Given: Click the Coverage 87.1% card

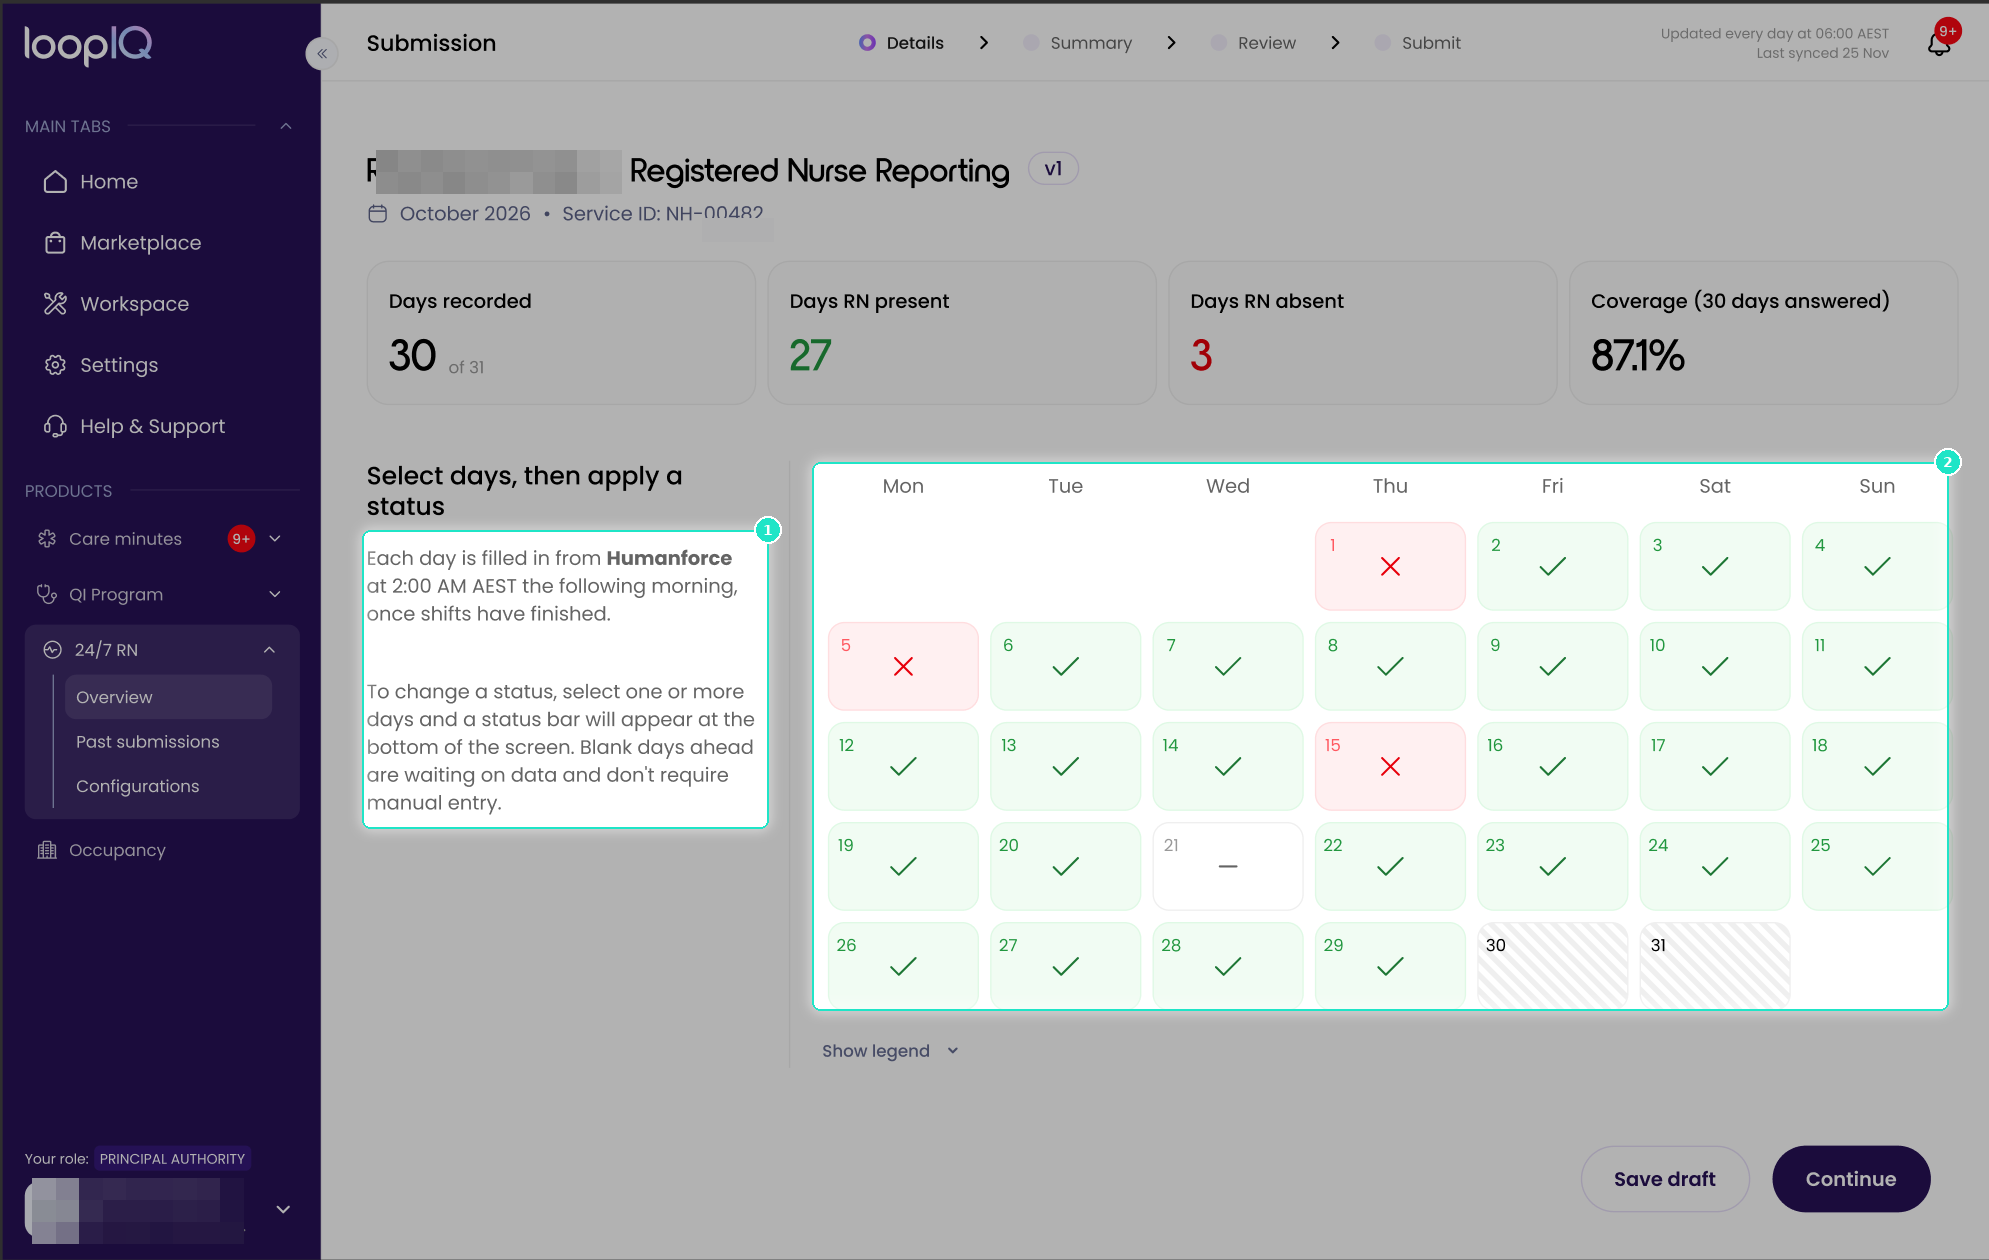Looking at the screenshot, I should tap(1763, 333).
